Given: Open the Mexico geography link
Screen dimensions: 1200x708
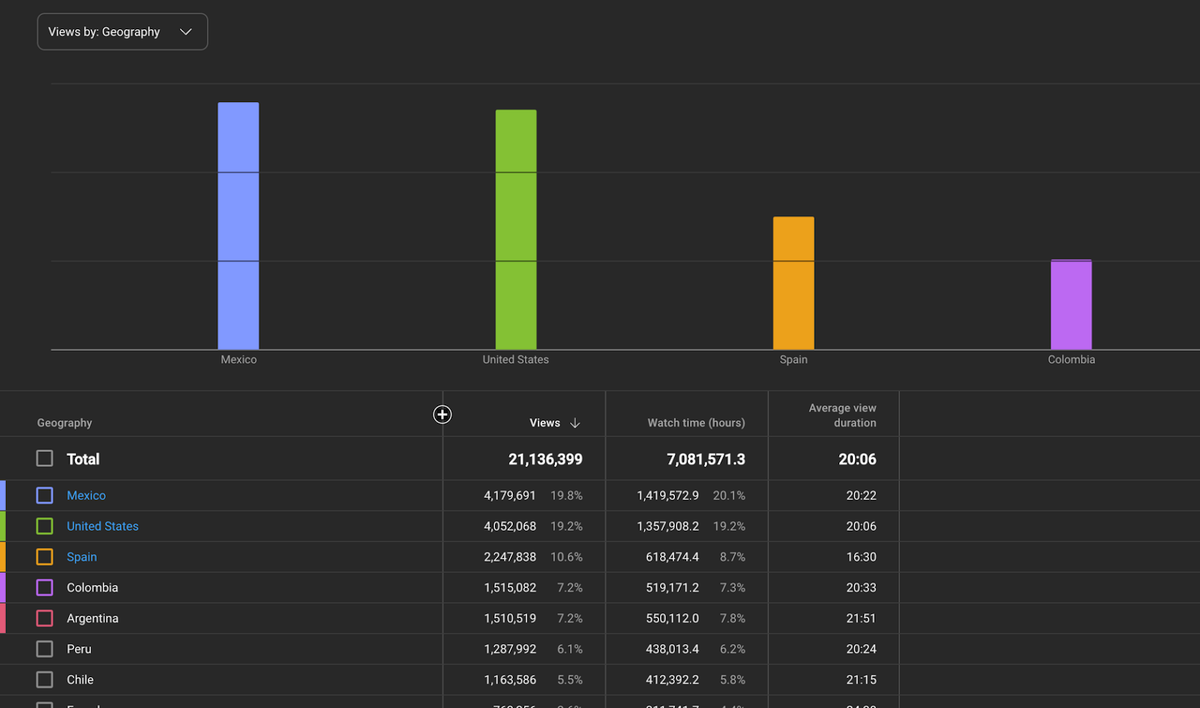Looking at the screenshot, I should pos(86,495).
